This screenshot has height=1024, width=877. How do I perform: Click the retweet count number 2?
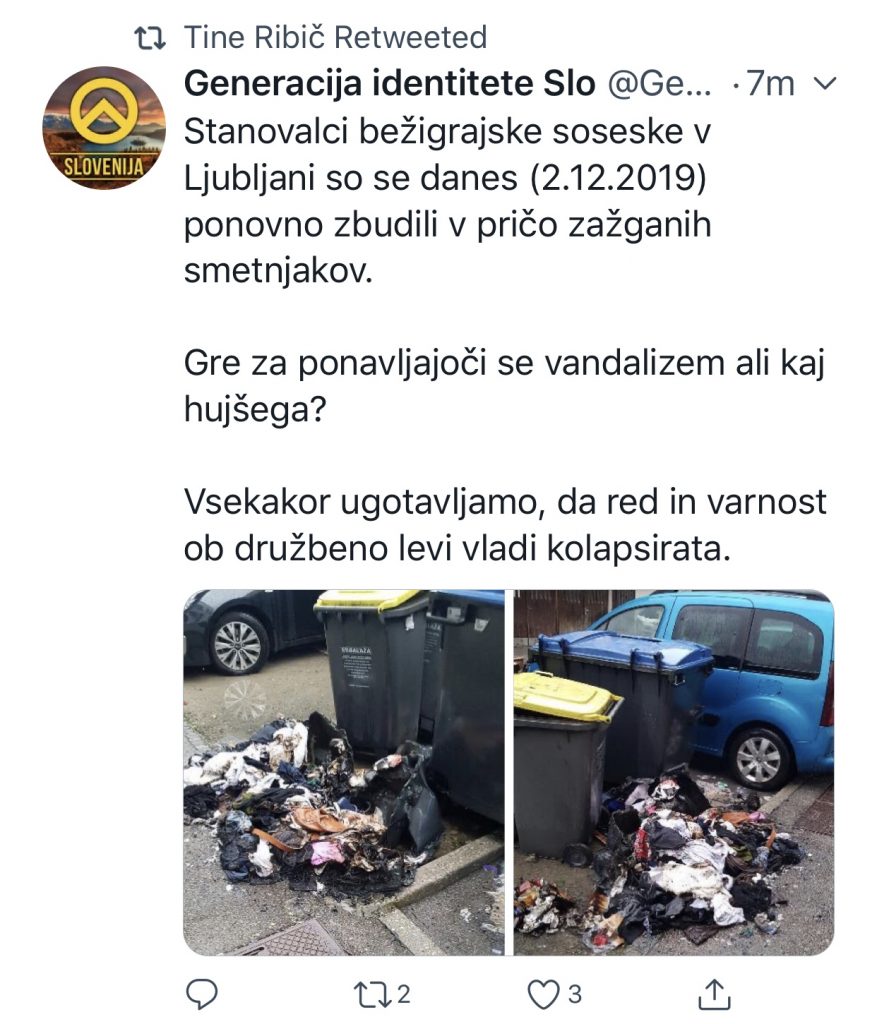[404, 995]
